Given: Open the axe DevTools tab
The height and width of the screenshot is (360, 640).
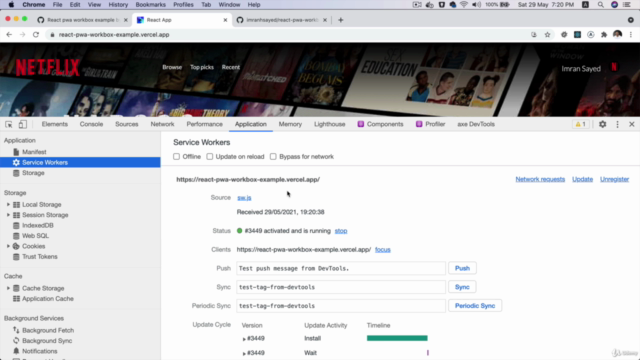Looking at the screenshot, I should click(476, 124).
